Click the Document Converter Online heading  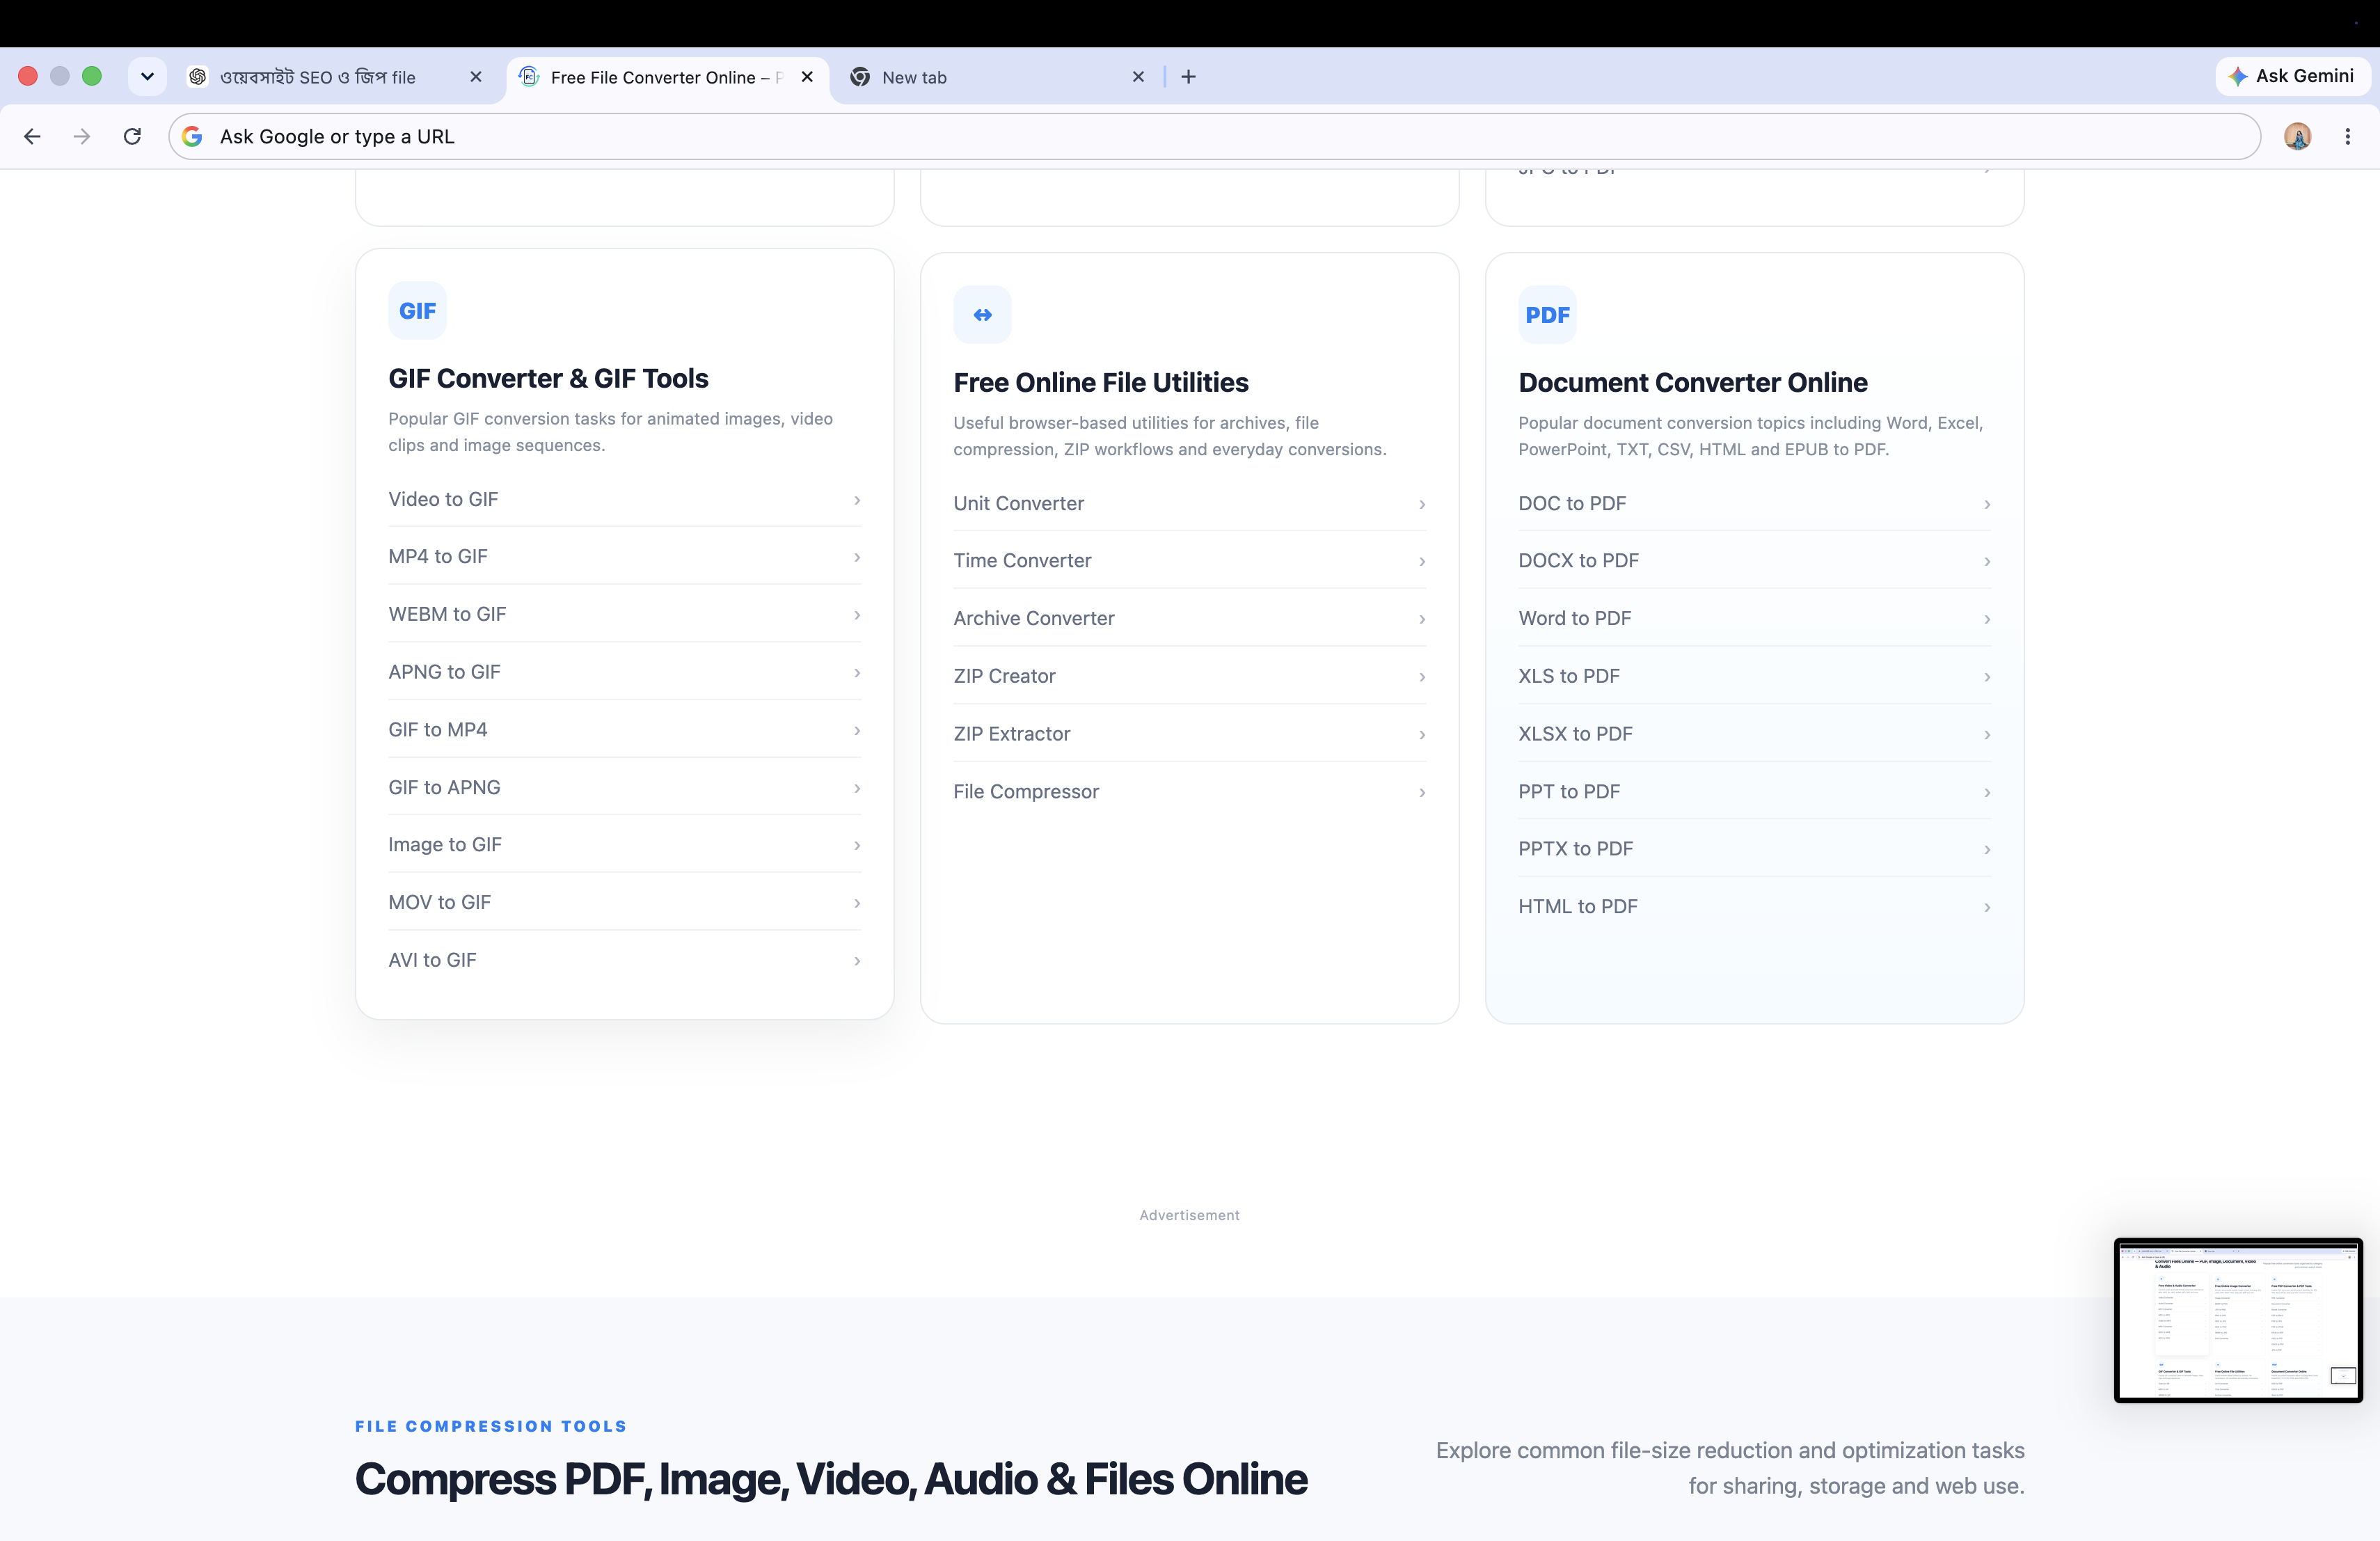tap(1693, 383)
